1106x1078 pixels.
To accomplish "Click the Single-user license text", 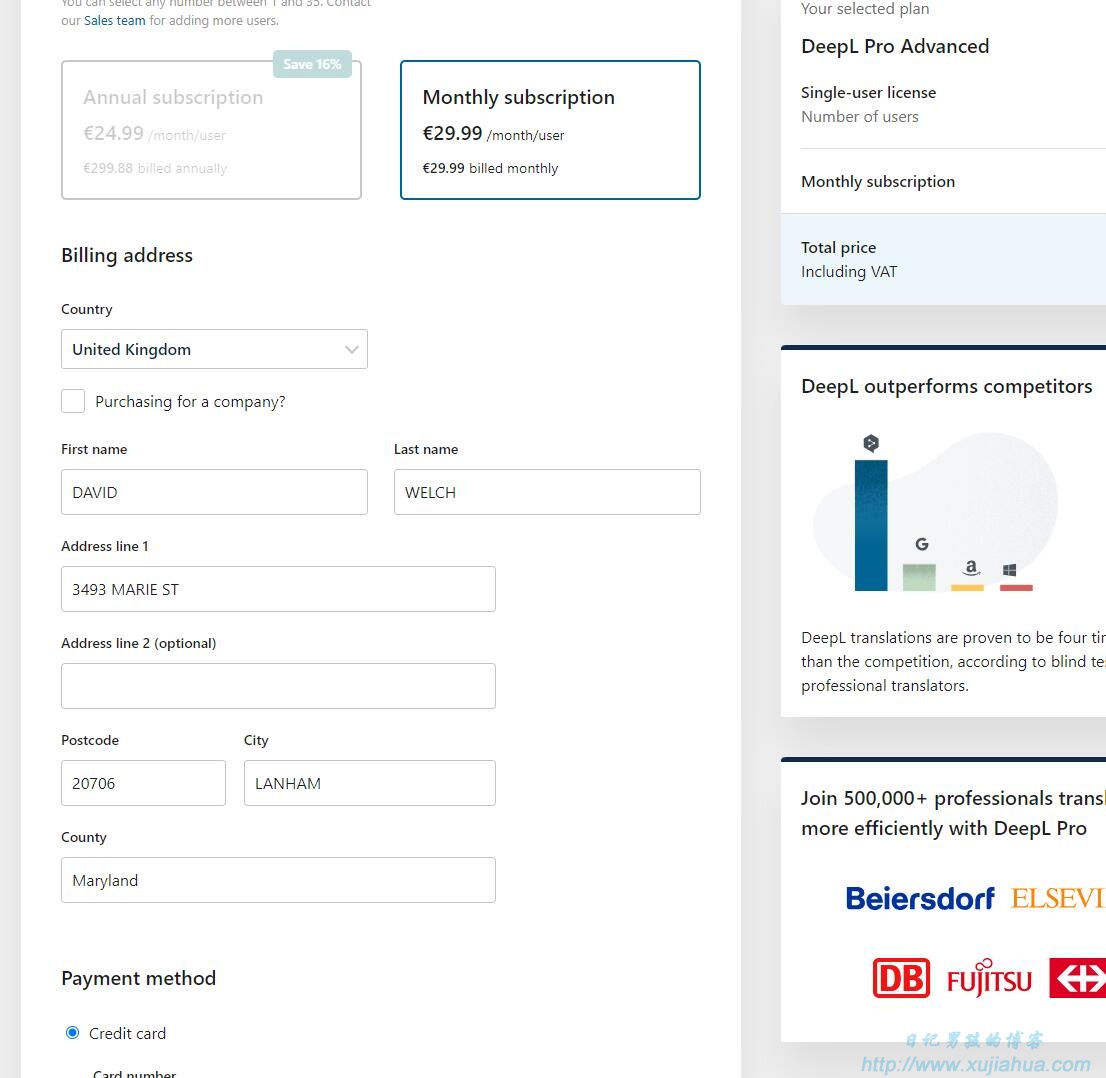I will pyautogui.click(x=868, y=92).
